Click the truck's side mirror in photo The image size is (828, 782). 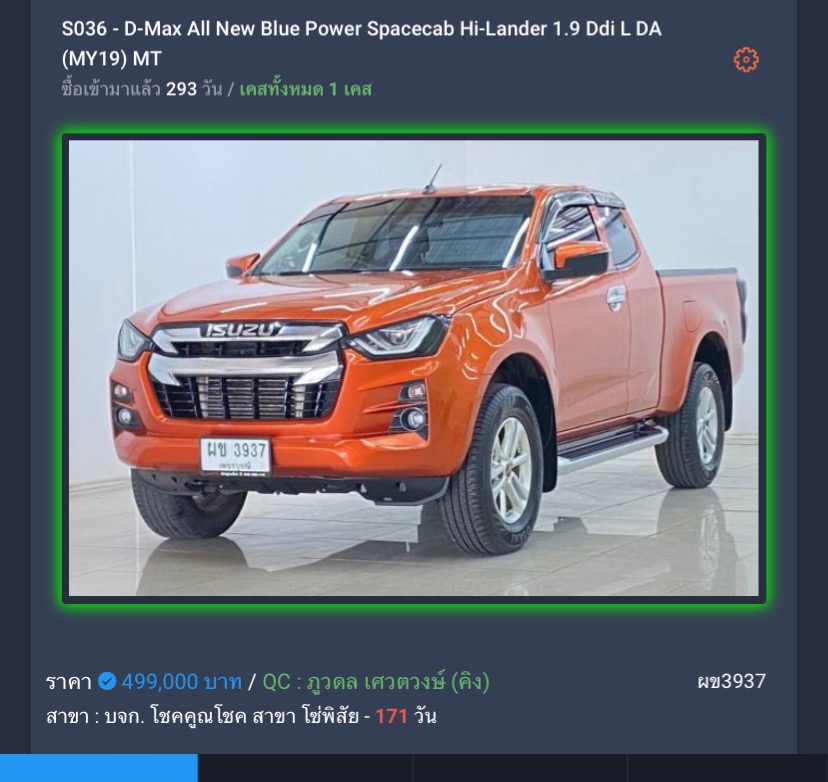(x=577, y=260)
